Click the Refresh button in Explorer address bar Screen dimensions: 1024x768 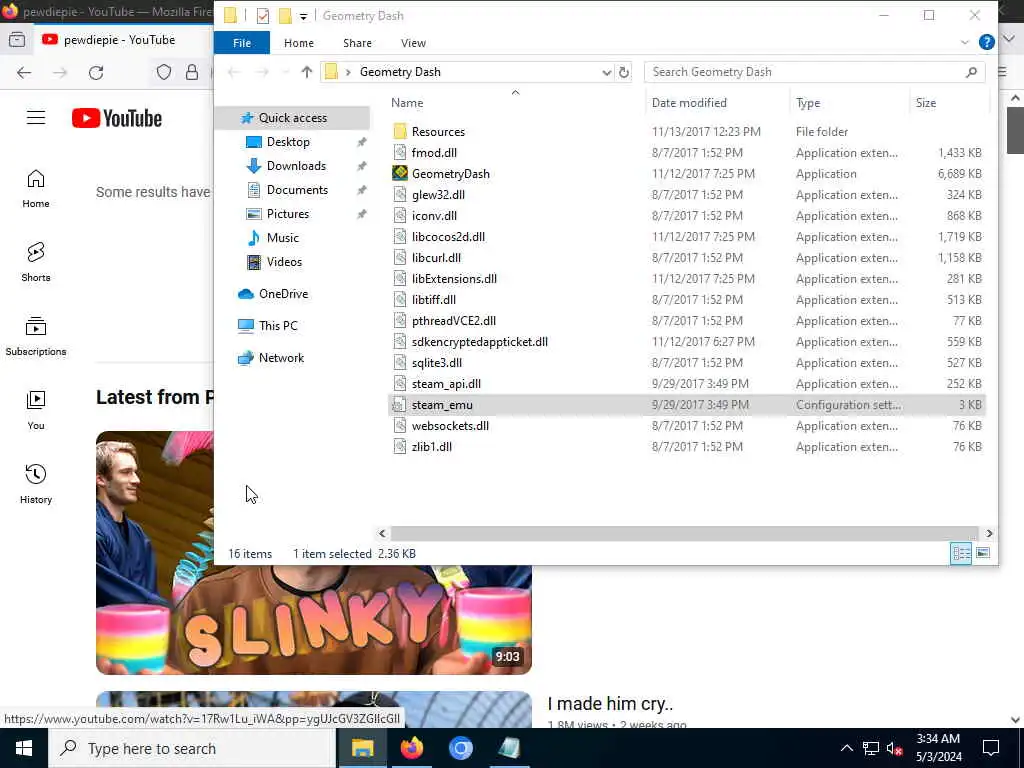point(624,72)
